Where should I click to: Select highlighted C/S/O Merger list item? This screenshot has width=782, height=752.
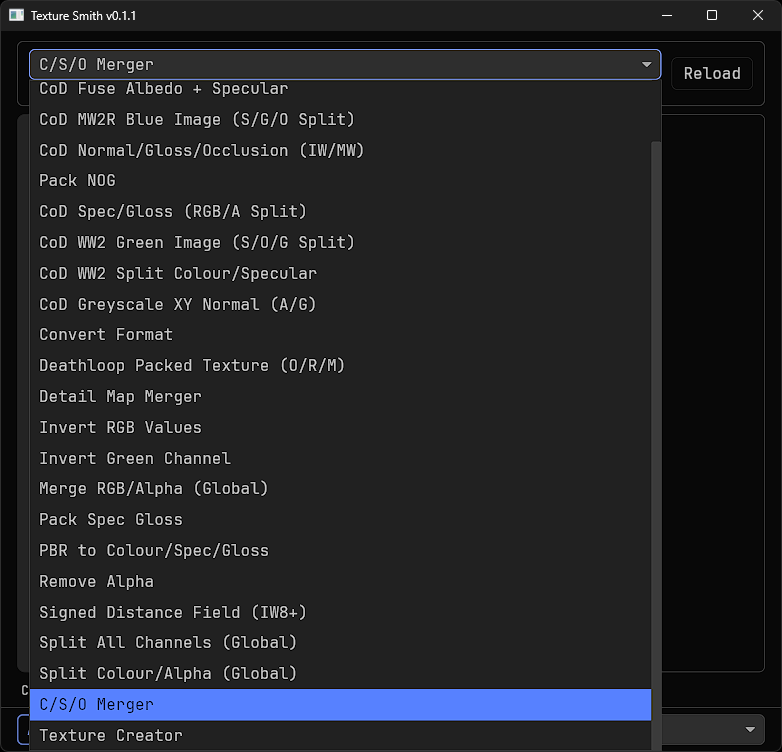(x=341, y=705)
